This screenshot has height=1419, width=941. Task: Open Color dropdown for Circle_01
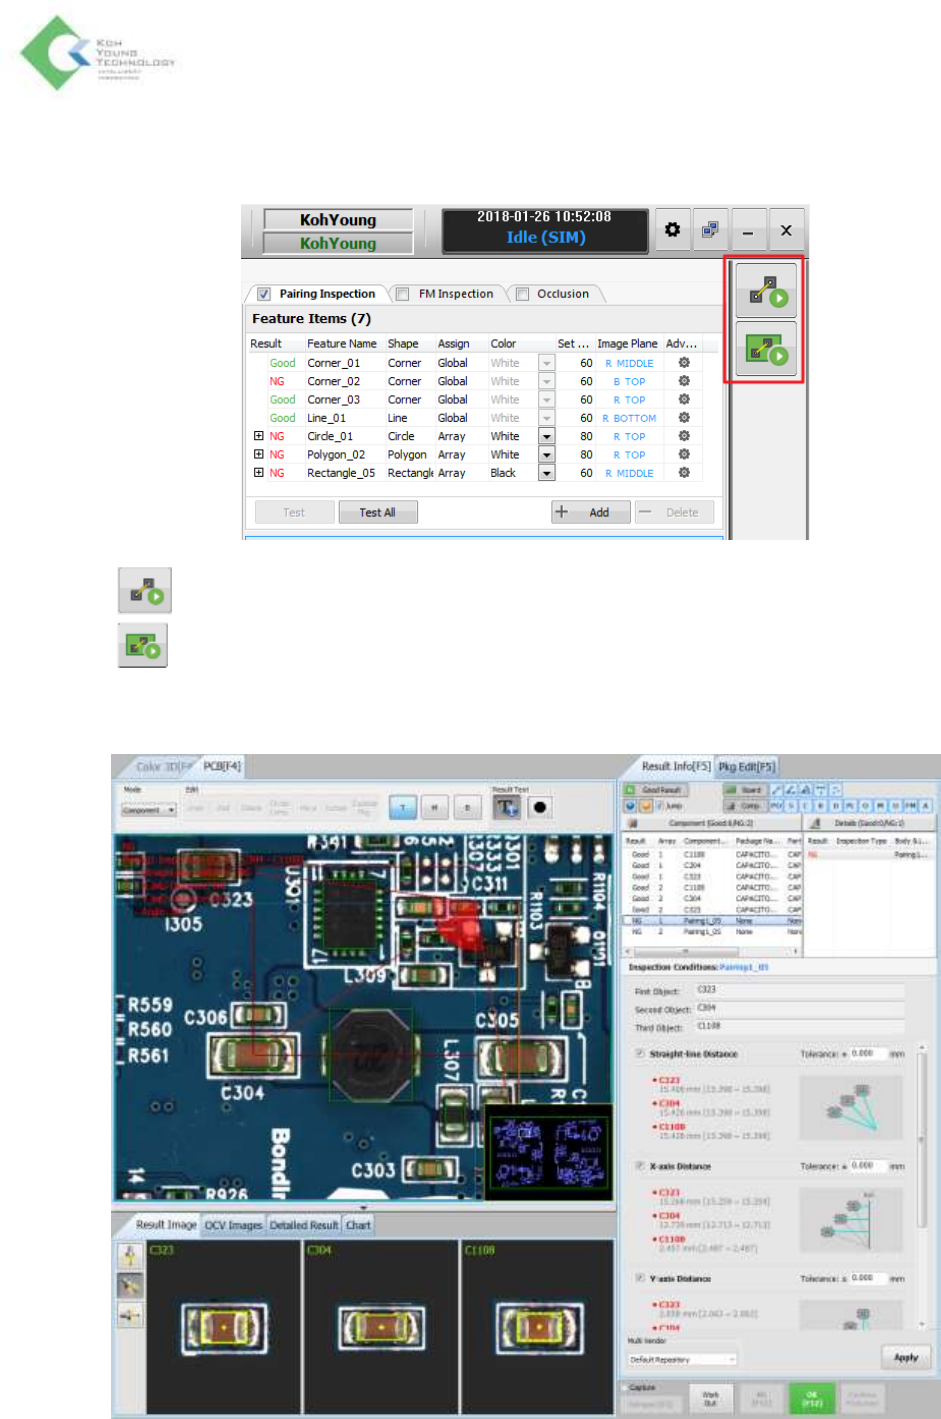tap(546, 436)
